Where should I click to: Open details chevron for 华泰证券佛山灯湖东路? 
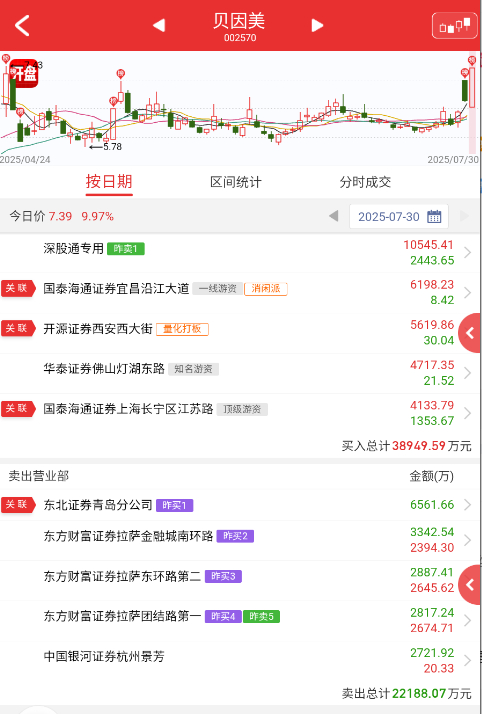tap(467, 373)
